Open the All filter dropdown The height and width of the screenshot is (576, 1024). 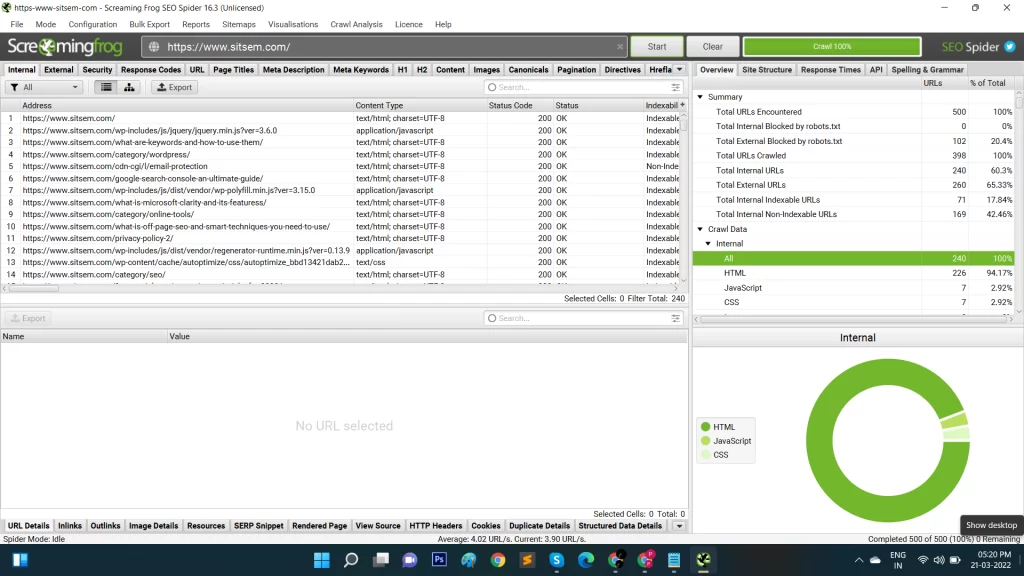[44, 87]
